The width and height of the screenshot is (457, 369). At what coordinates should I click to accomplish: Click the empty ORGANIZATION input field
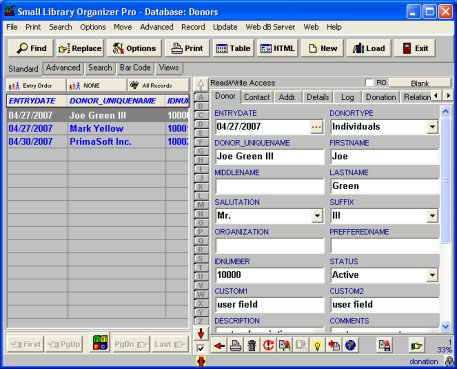coord(270,246)
